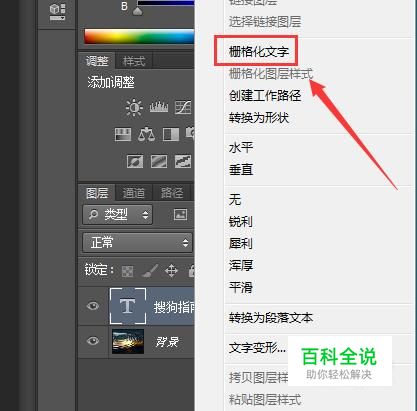Add a Black & White adjustment
The height and width of the screenshot is (411, 417).
(x=171, y=135)
